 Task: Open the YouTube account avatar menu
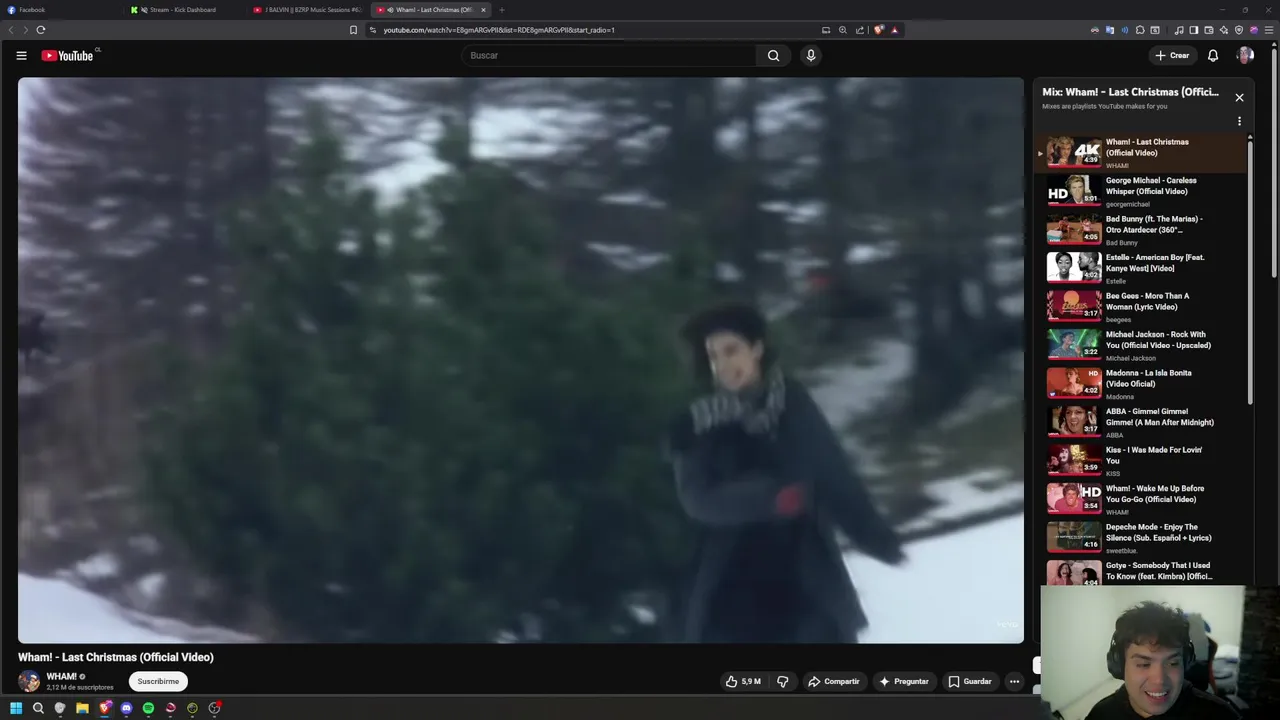pos(1245,56)
